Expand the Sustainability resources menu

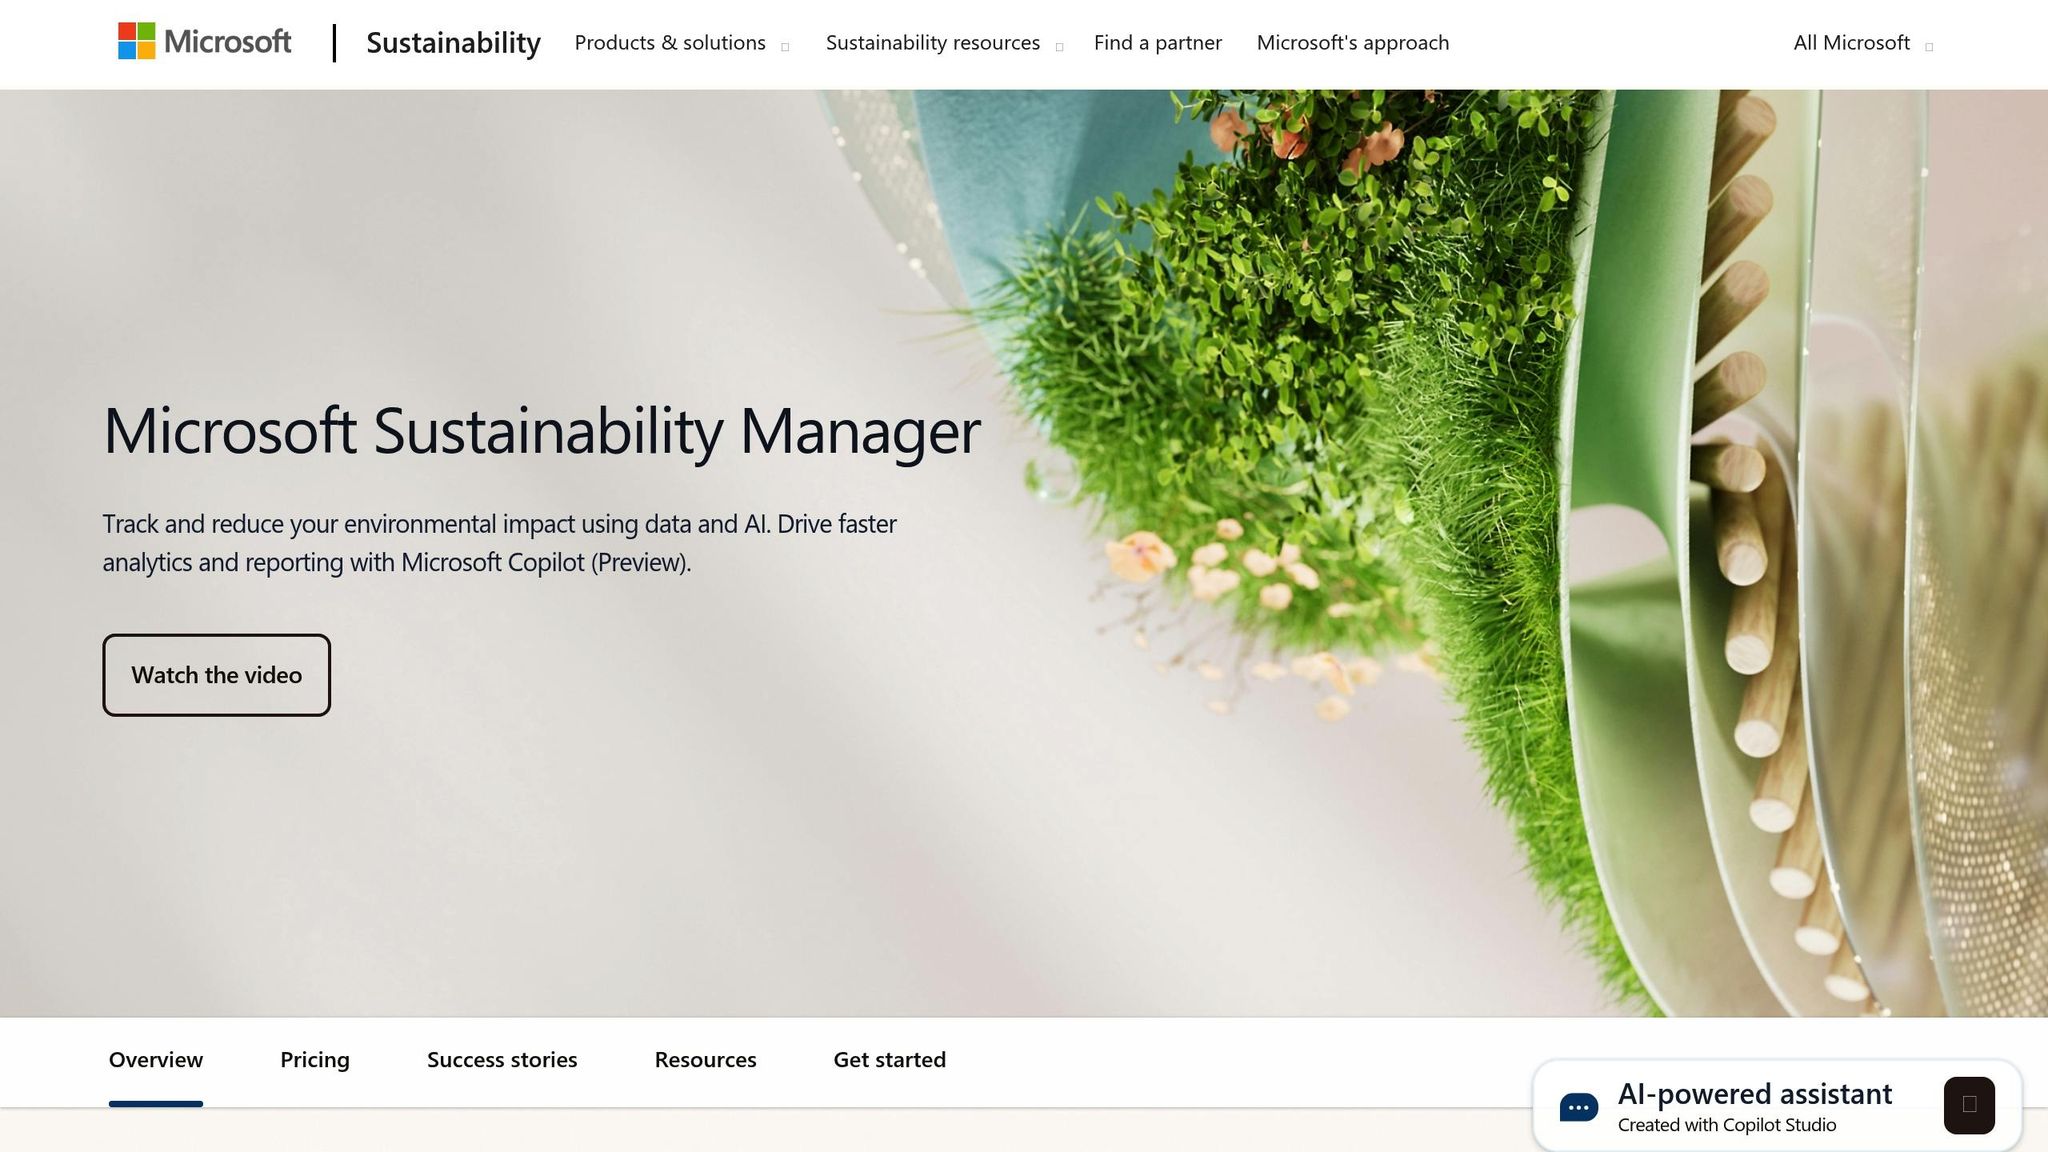point(943,43)
